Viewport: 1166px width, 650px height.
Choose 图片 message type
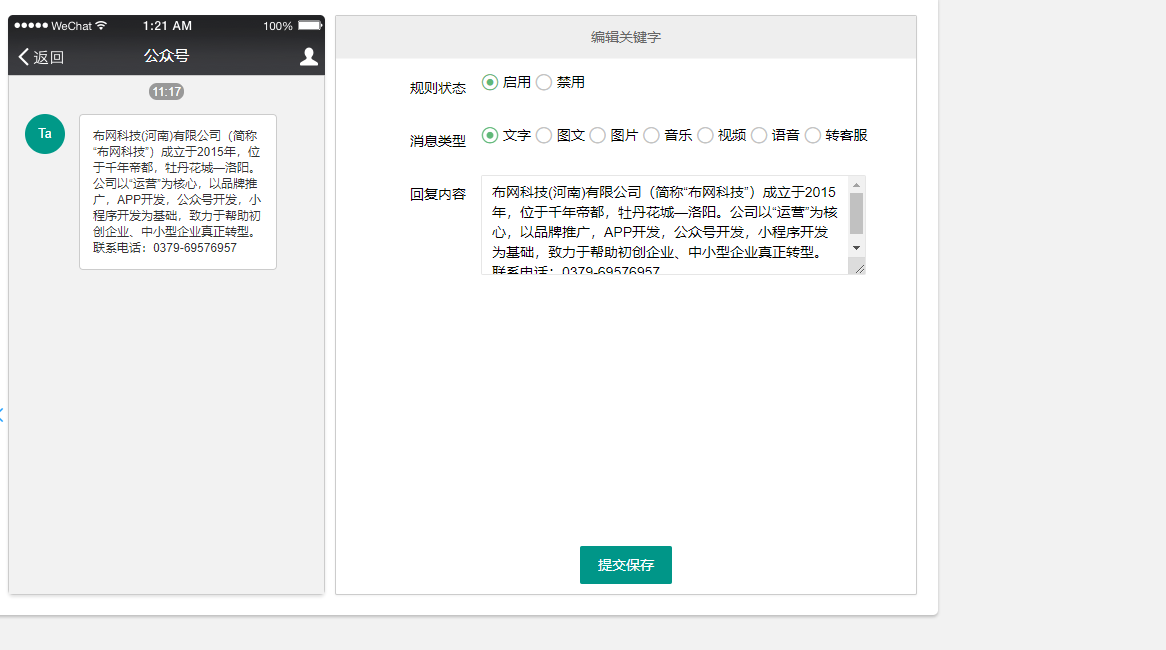tap(597, 135)
